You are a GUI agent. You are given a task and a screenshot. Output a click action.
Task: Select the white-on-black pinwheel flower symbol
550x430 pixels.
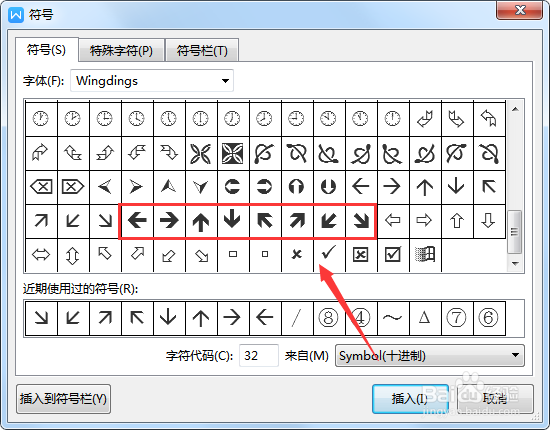coord(233,153)
